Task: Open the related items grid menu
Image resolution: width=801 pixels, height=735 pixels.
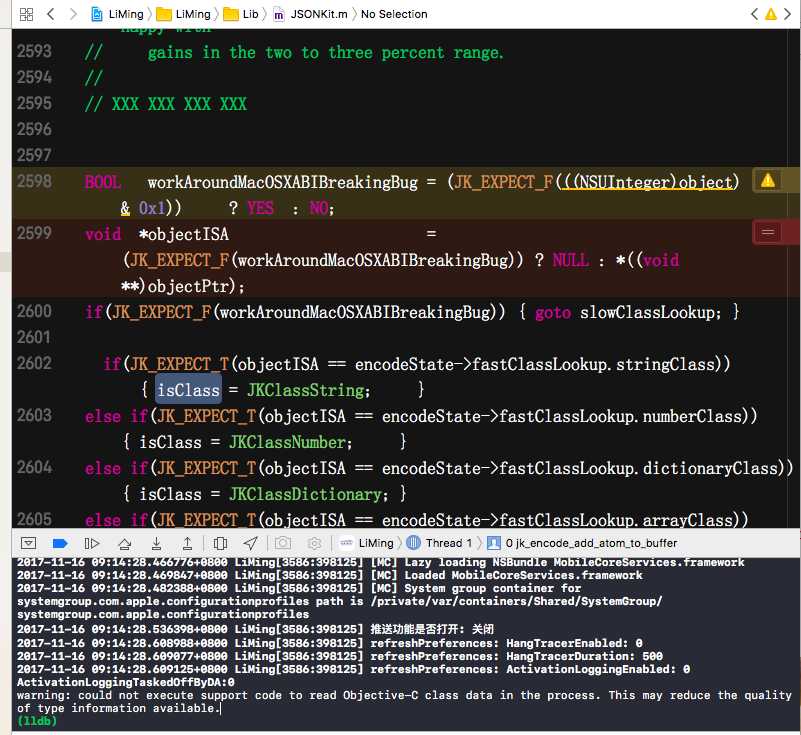Action: pyautogui.click(x=26, y=14)
